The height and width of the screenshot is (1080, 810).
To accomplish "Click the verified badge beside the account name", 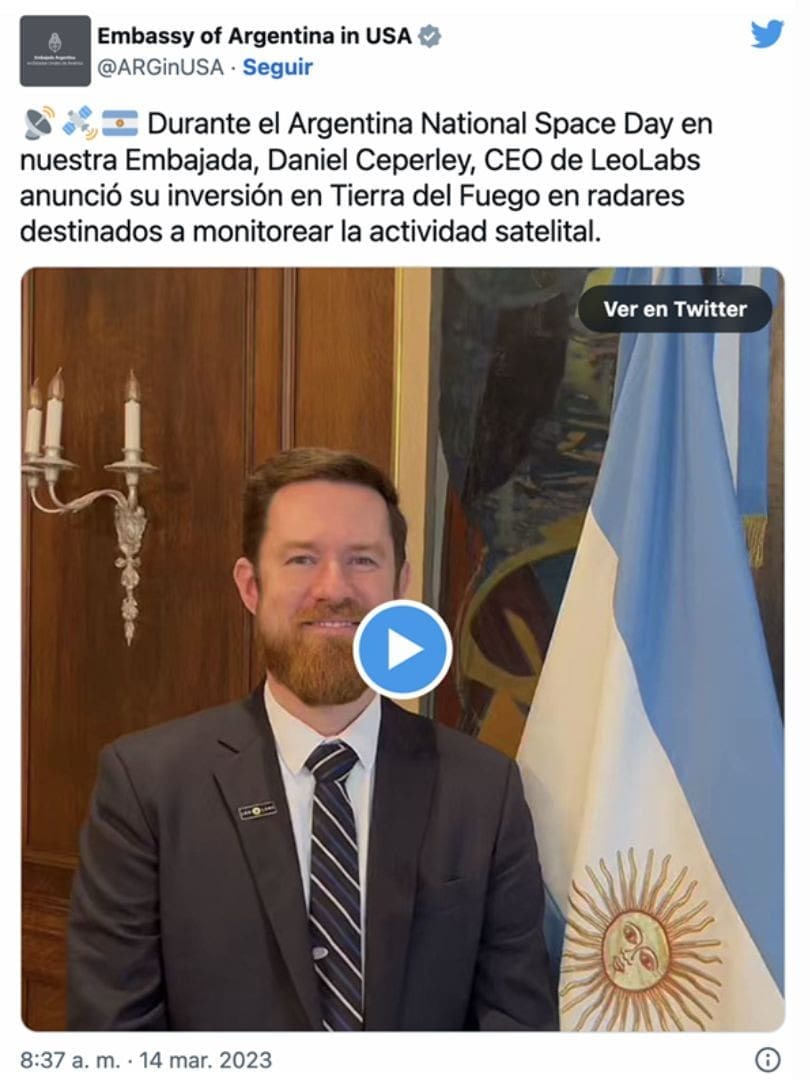I will [430, 36].
